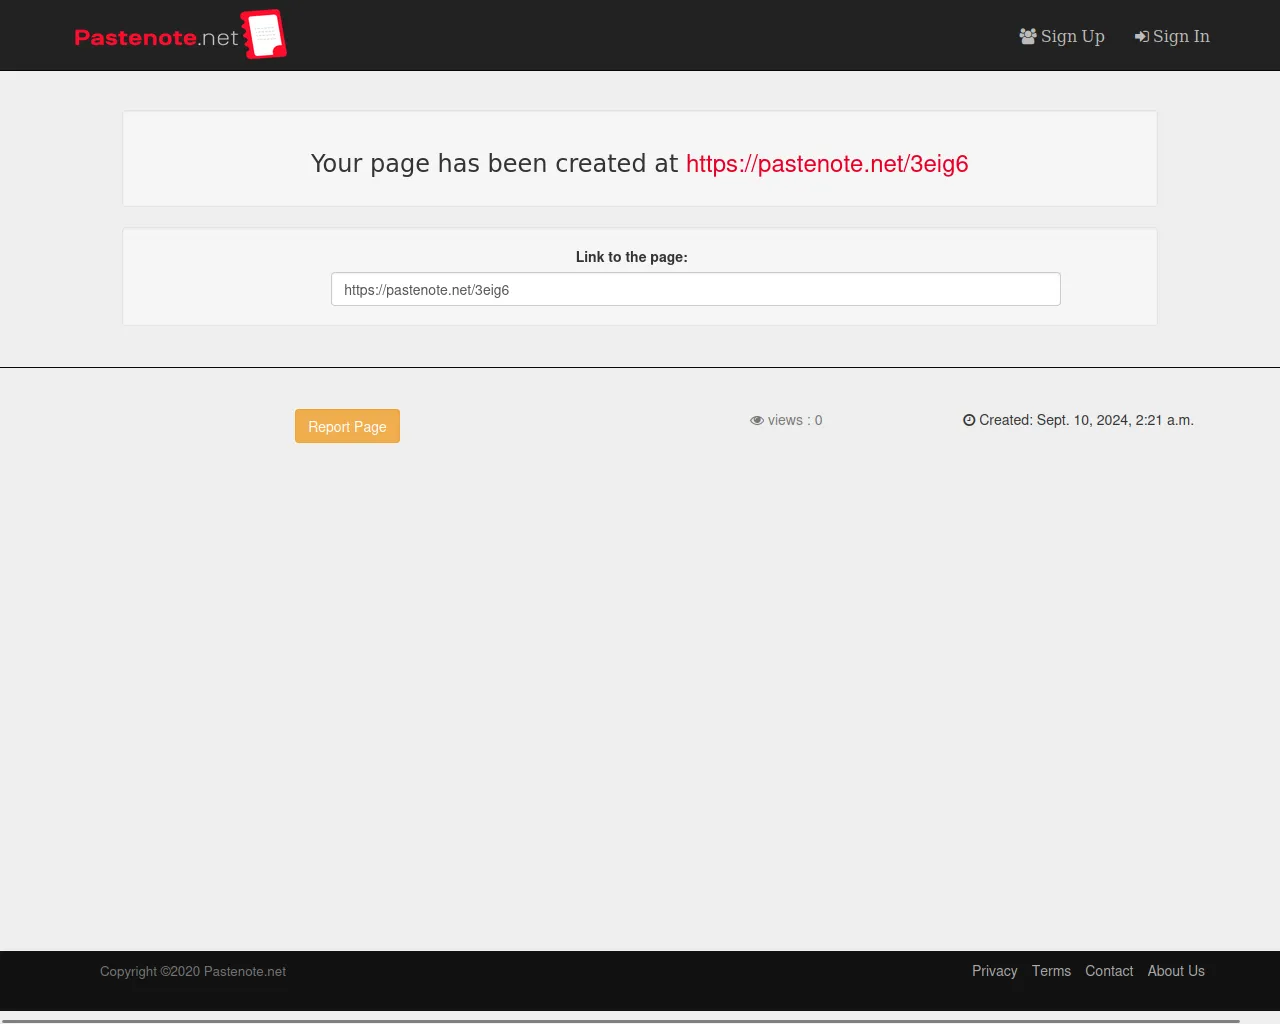Open the Privacy footer link

pyautogui.click(x=994, y=971)
